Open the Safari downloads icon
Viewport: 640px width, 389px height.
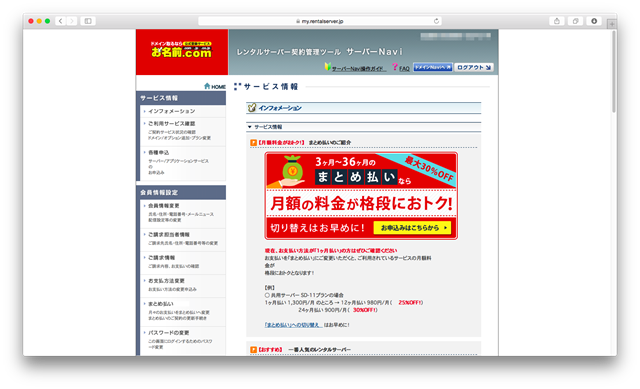tap(594, 21)
